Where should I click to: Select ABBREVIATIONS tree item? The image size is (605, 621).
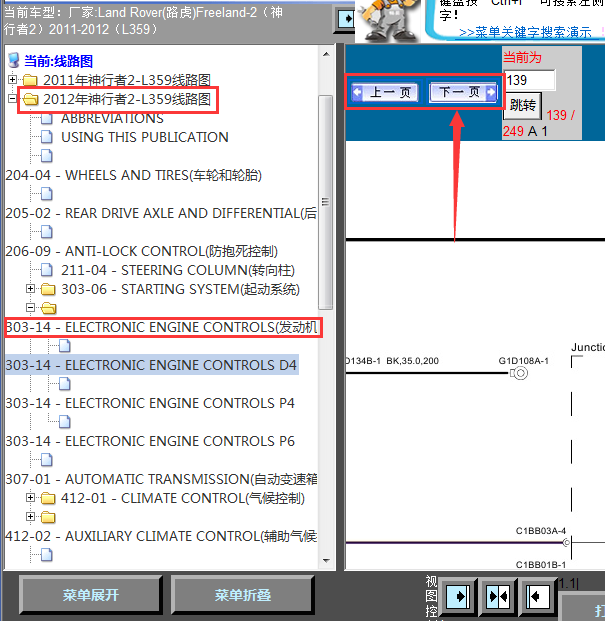112,118
